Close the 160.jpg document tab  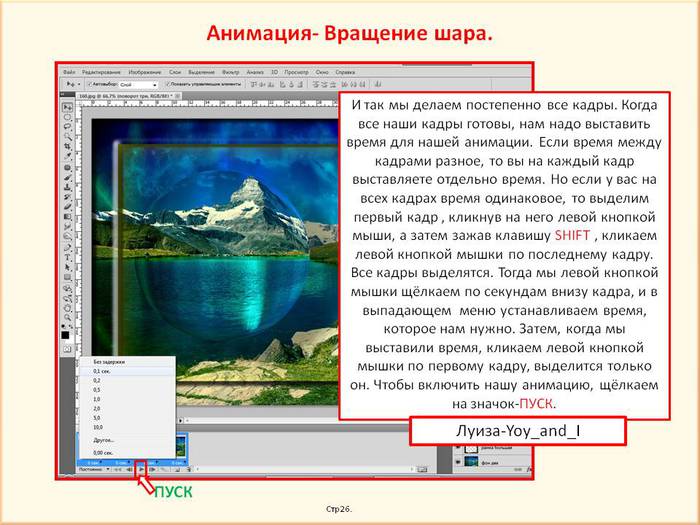(x=177, y=96)
